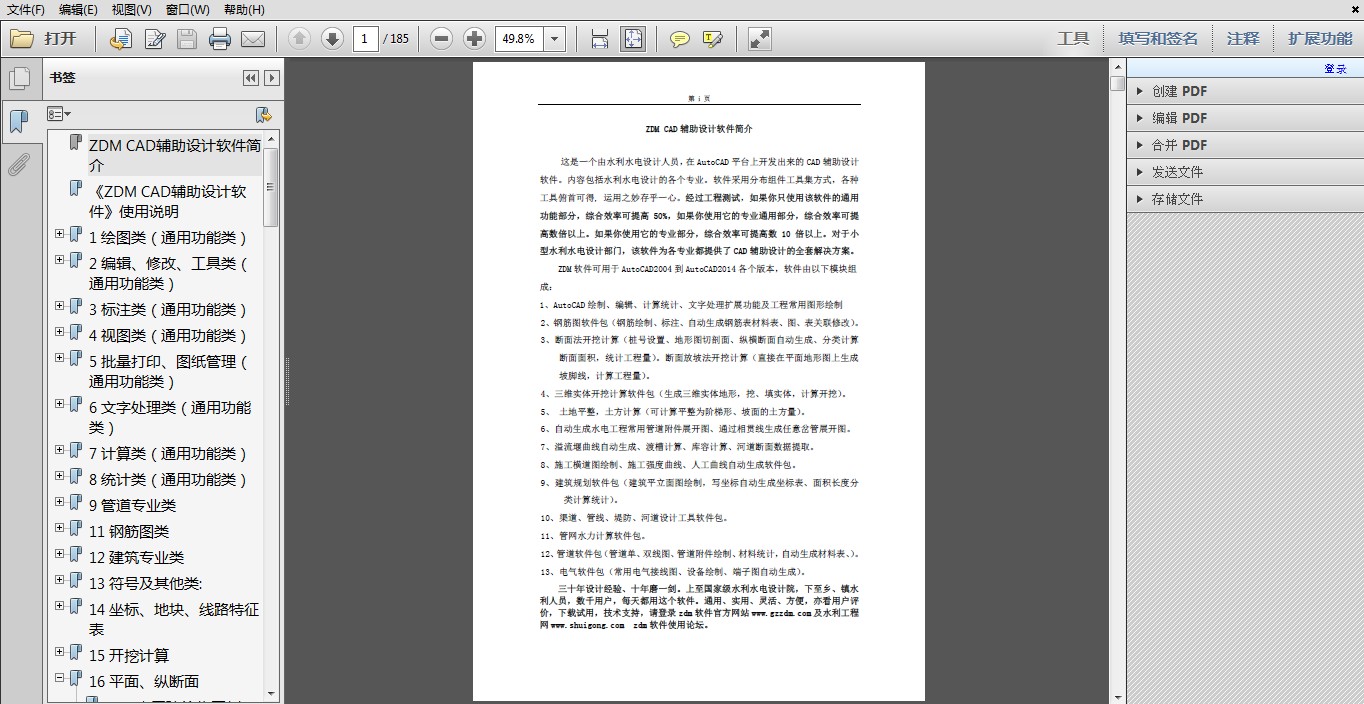Click the Create PDF toolbar icon
This screenshot has width=1364, height=704.
click(x=120, y=39)
